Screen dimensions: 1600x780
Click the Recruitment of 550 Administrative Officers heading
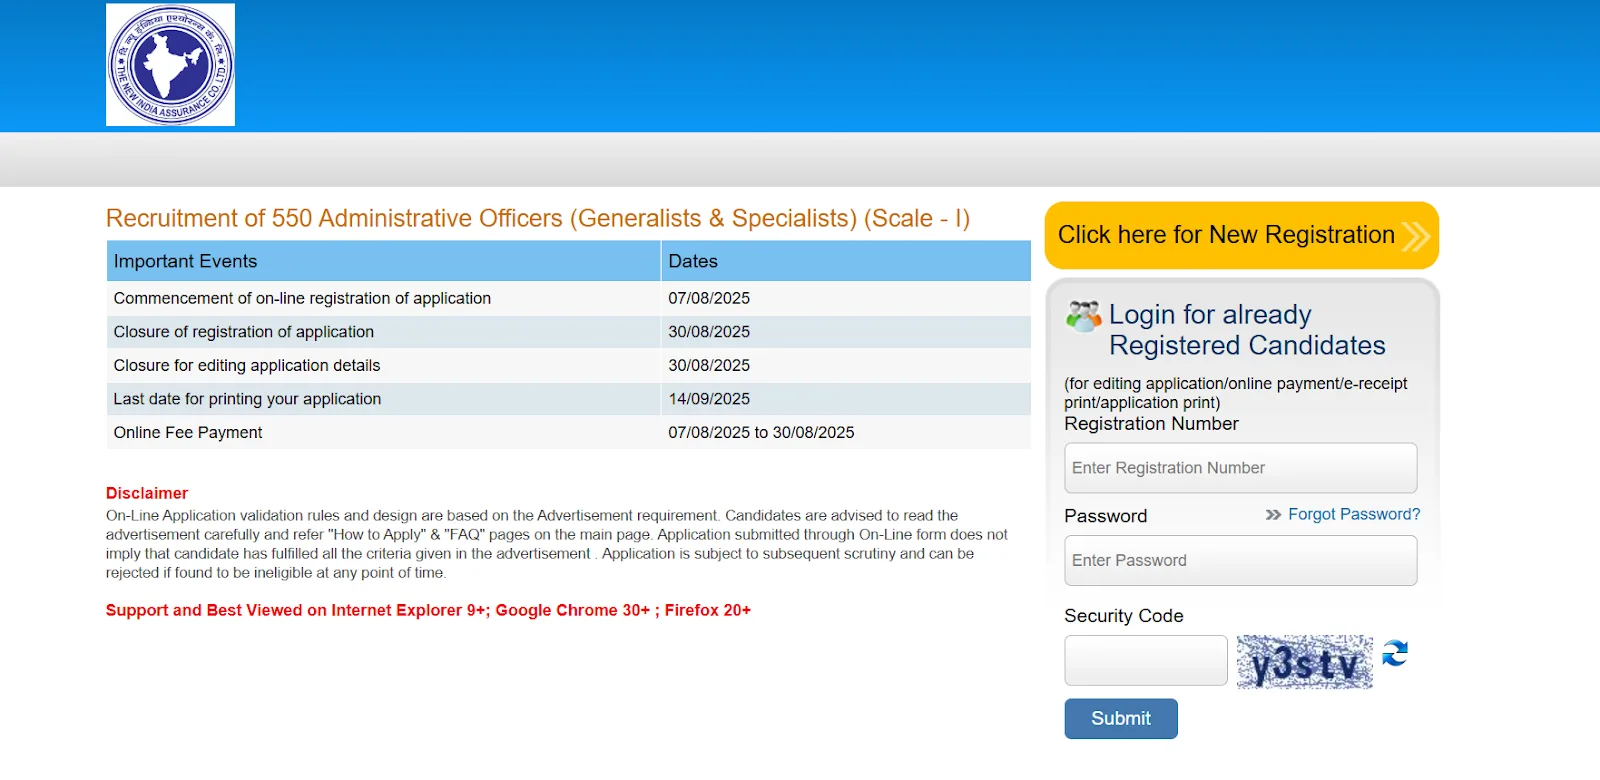(538, 218)
